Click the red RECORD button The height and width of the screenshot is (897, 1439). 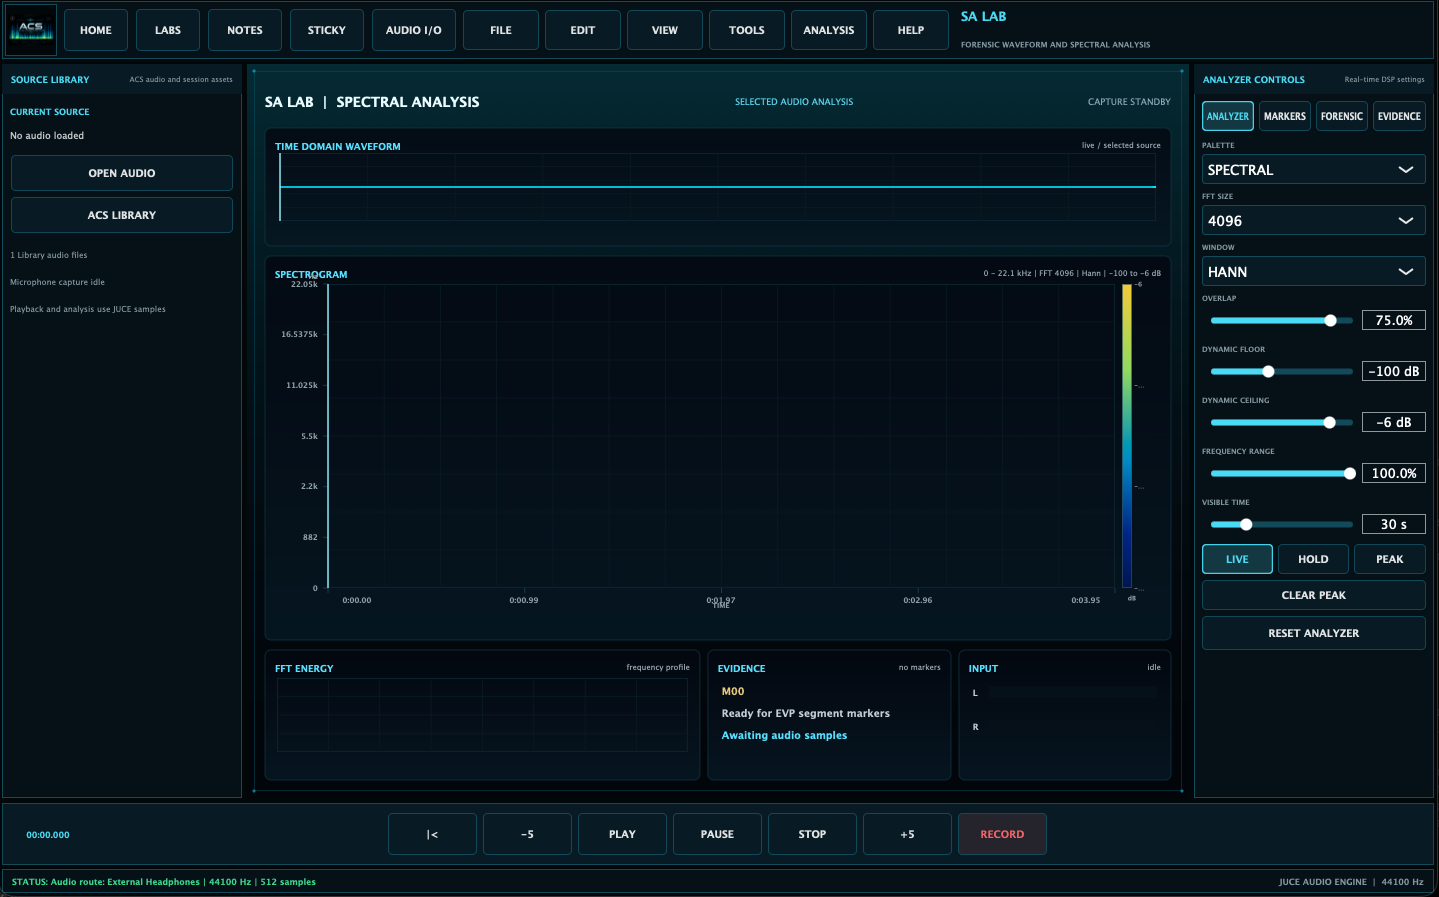(x=1002, y=834)
